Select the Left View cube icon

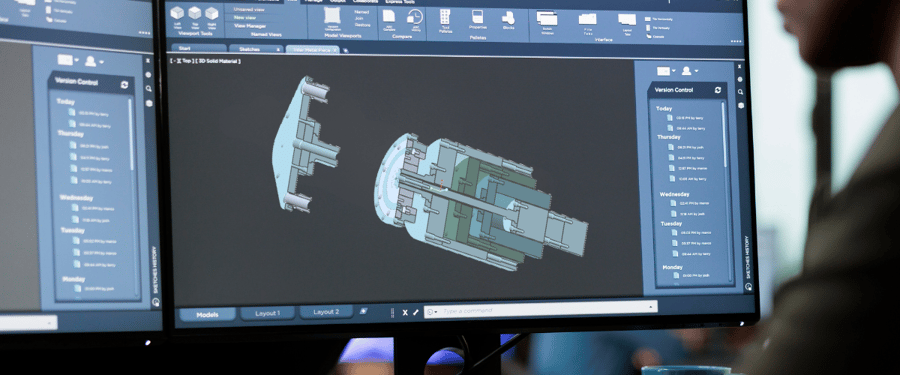tap(177, 12)
